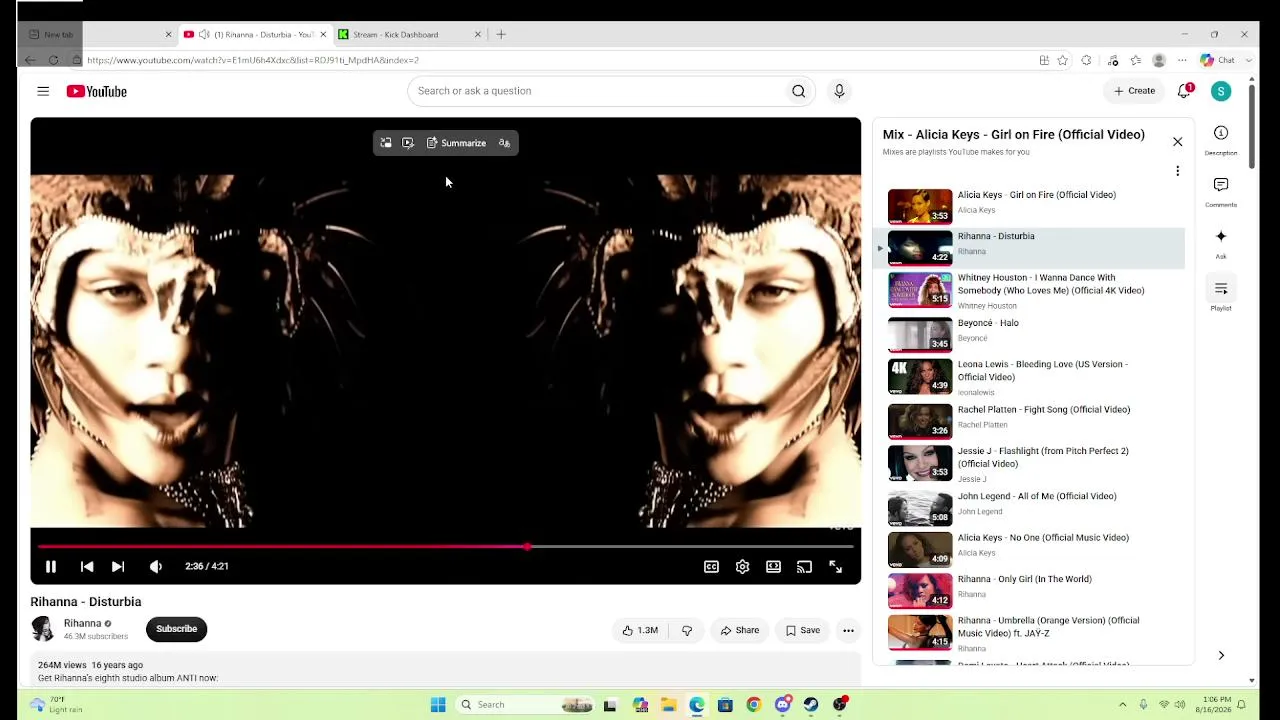This screenshot has width=1280, height=720.
Task: Subscribe to Rihanna's channel
Action: tap(176, 629)
